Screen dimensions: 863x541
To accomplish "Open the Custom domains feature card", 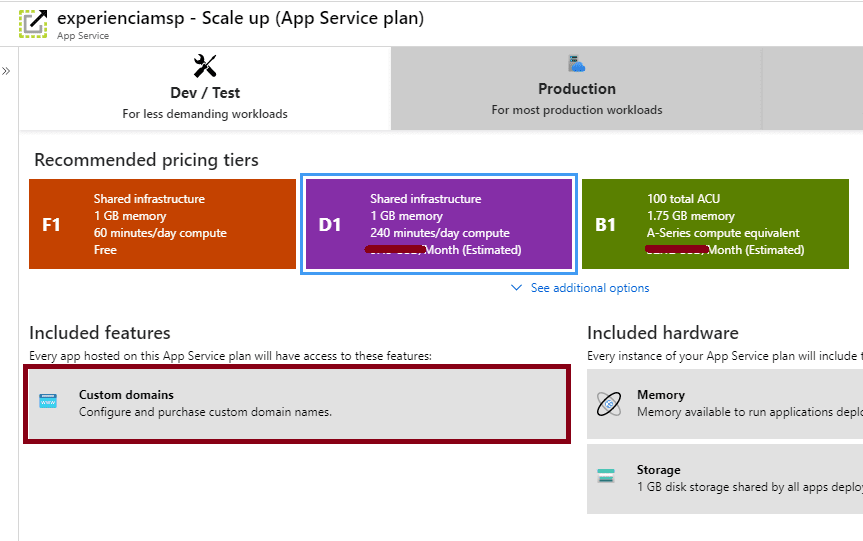I will click(x=297, y=404).
